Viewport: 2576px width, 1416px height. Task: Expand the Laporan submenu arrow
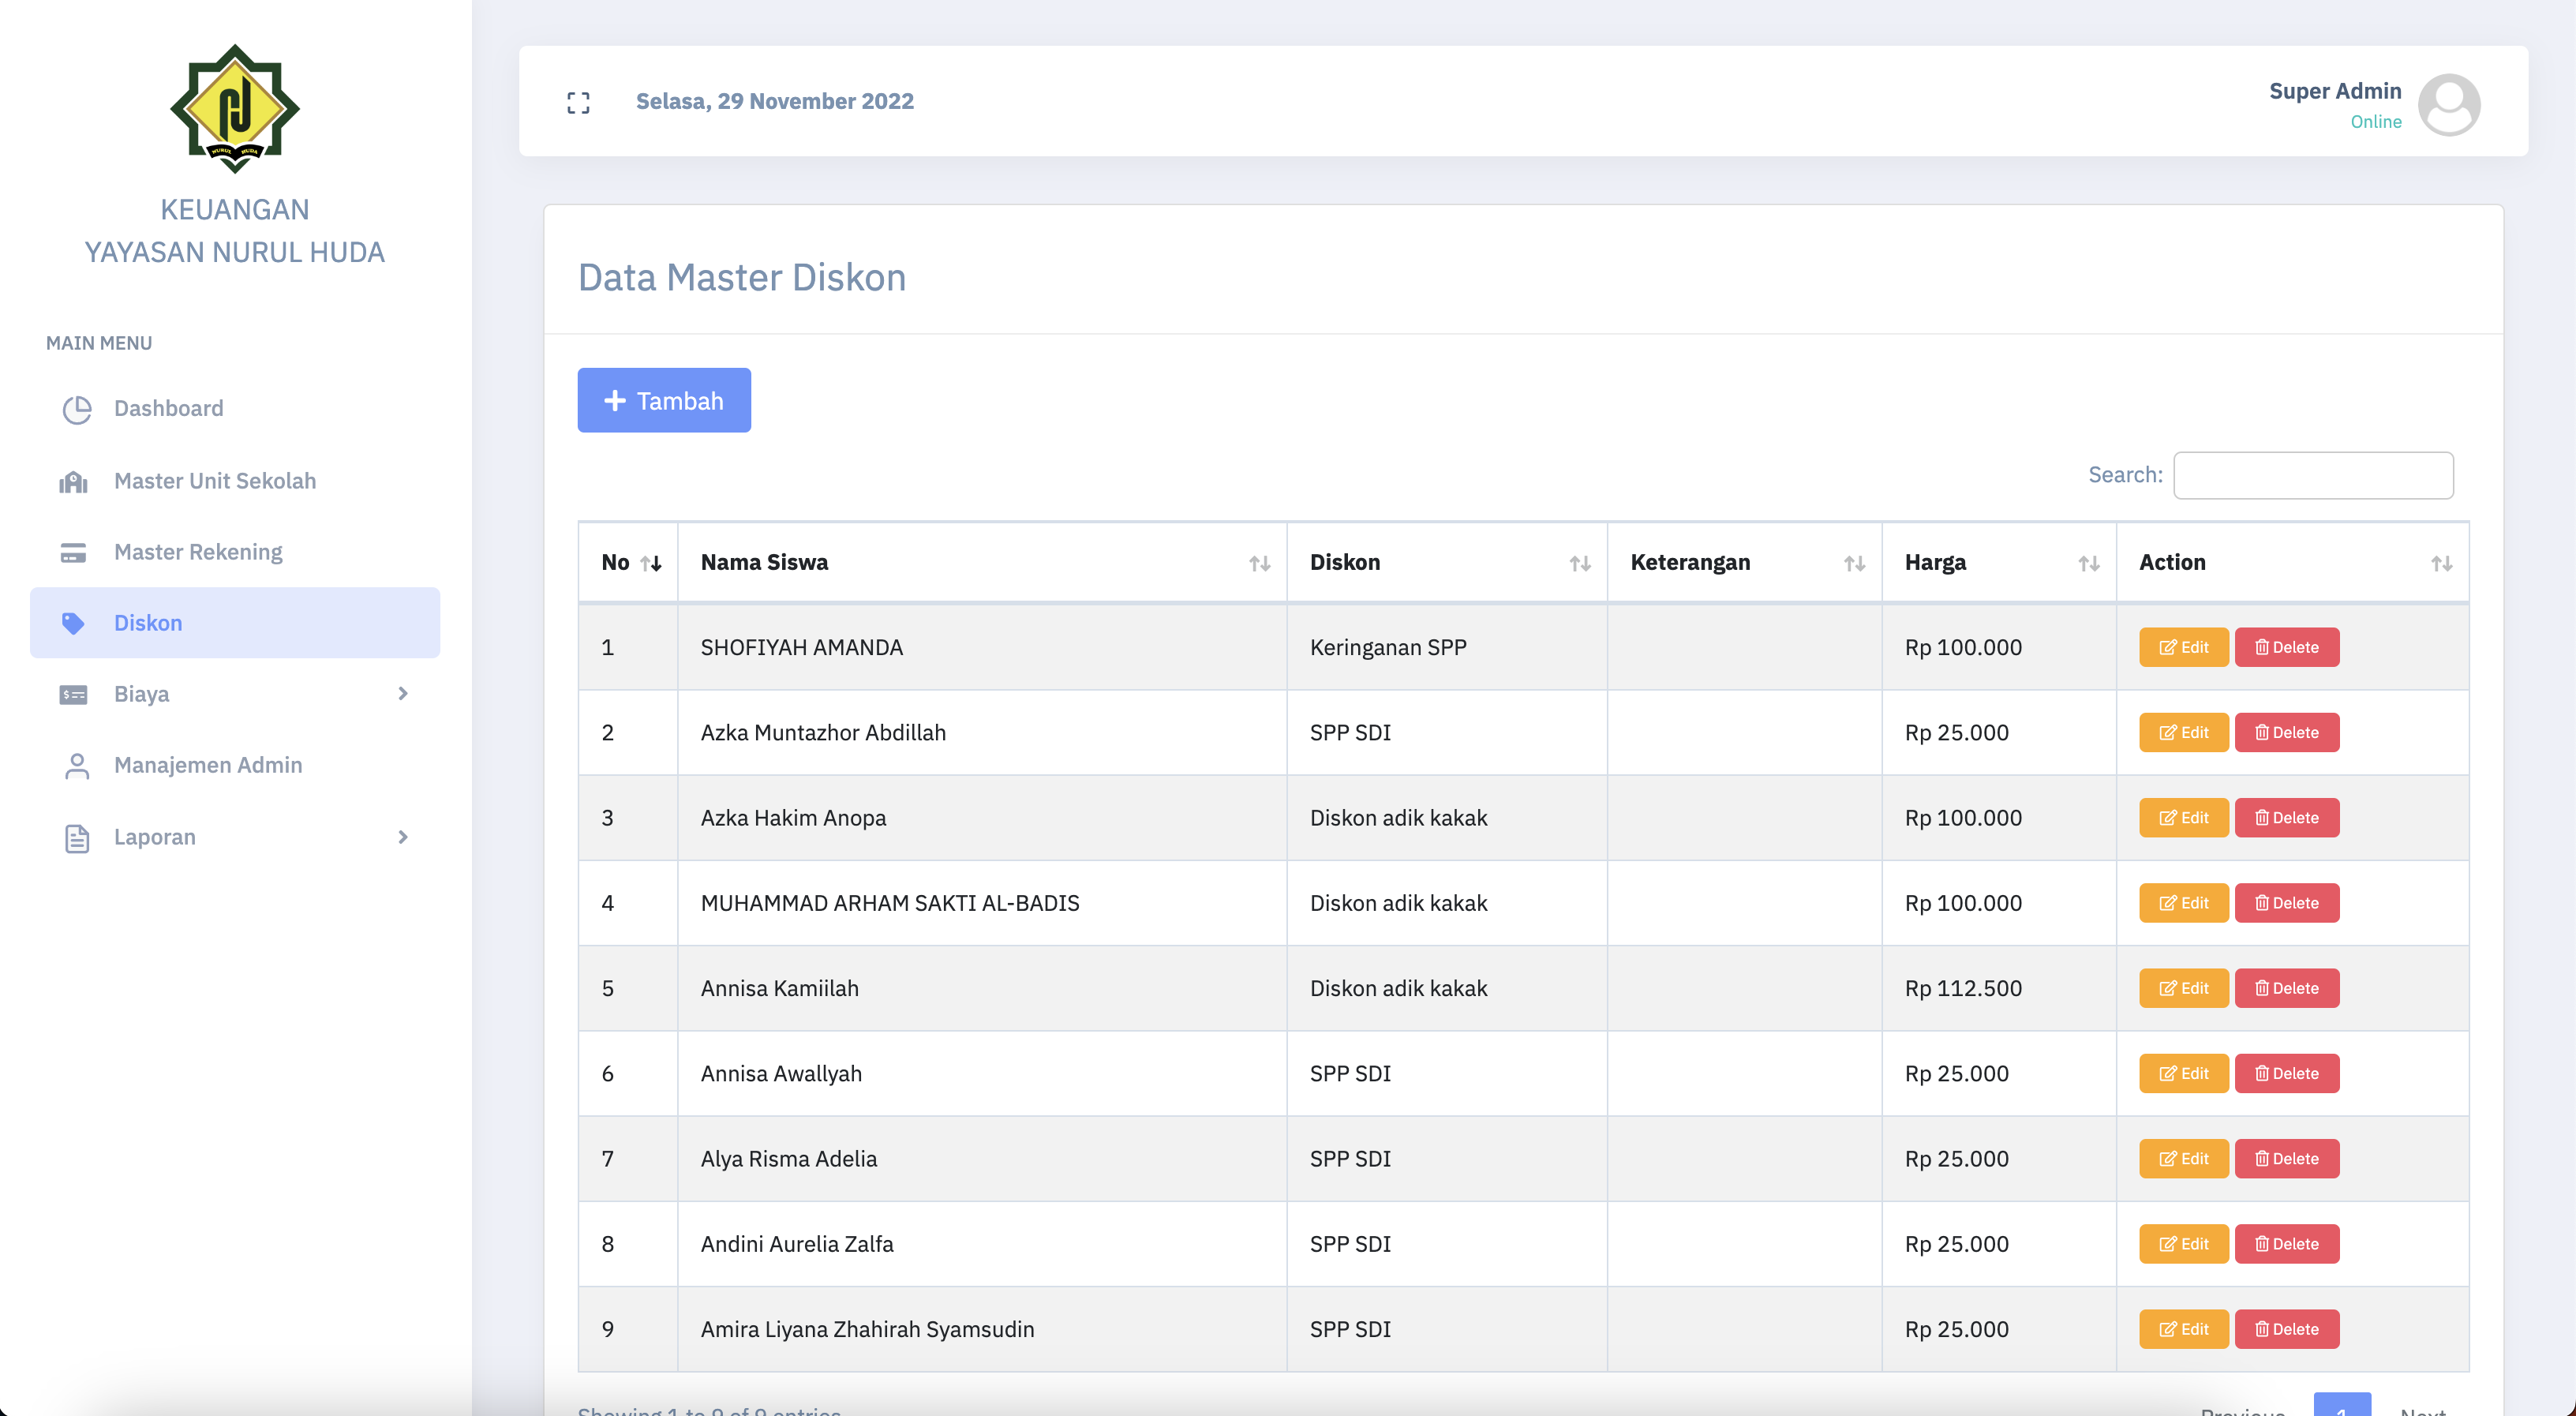(403, 837)
